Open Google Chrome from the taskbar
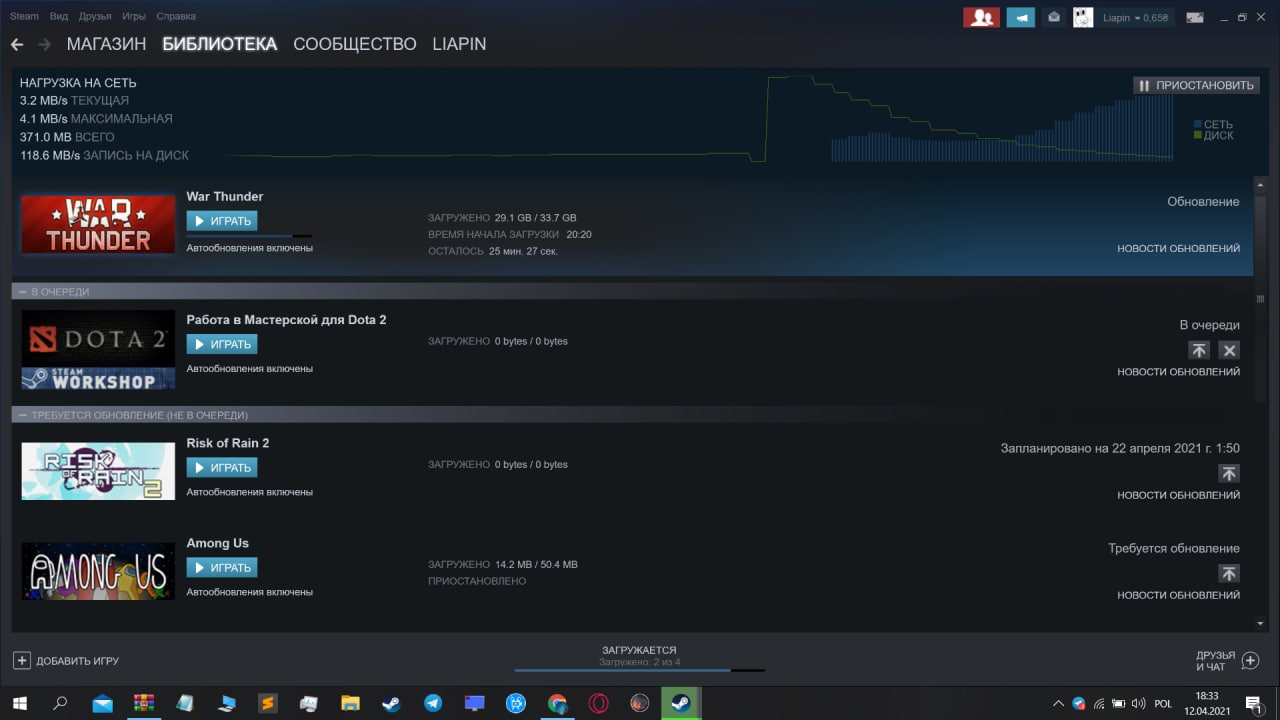Screen dimensions: 1280x720 pyautogui.click(x=557, y=703)
